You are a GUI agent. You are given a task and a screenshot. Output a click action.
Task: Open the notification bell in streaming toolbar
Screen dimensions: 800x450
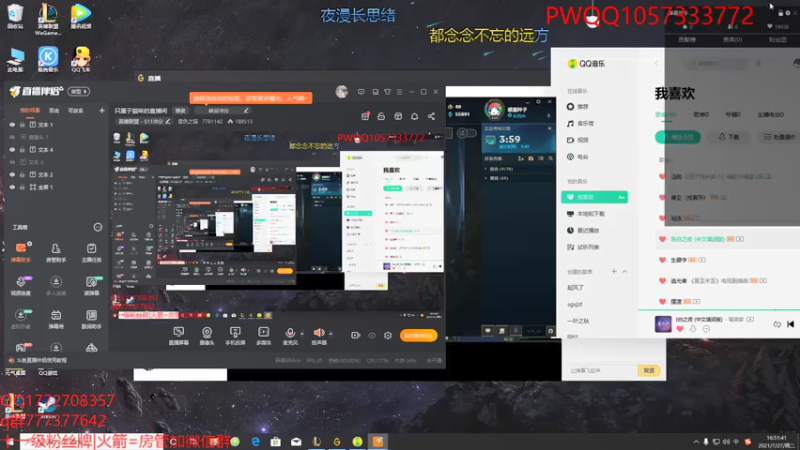[414, 116]
